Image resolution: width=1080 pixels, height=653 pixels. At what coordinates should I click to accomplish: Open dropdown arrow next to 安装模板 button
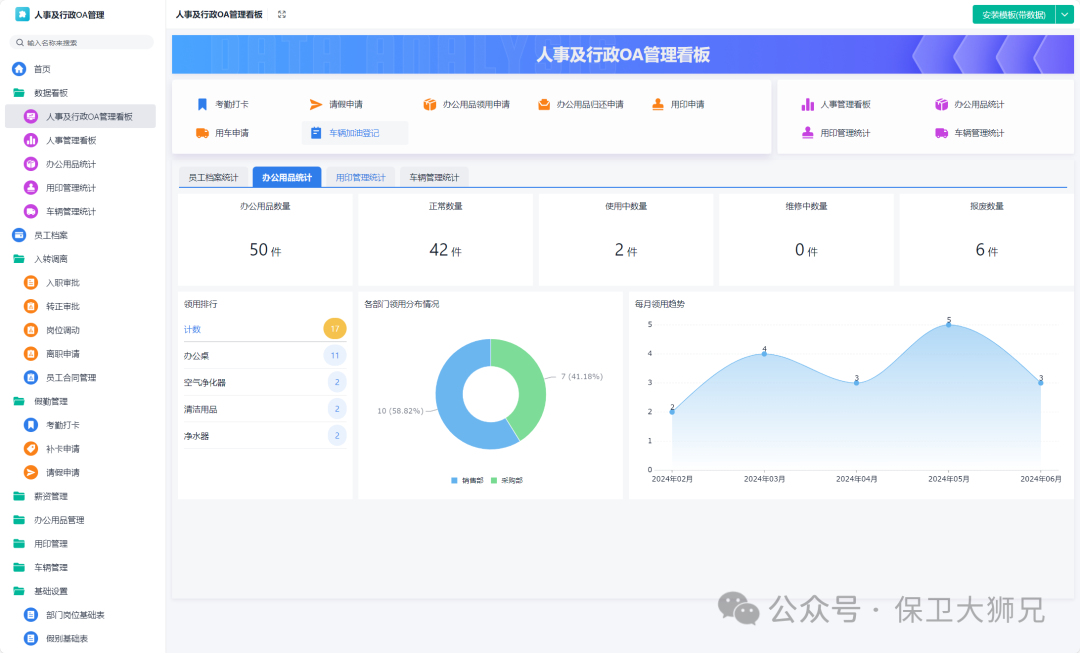(x=1064, y=15)
